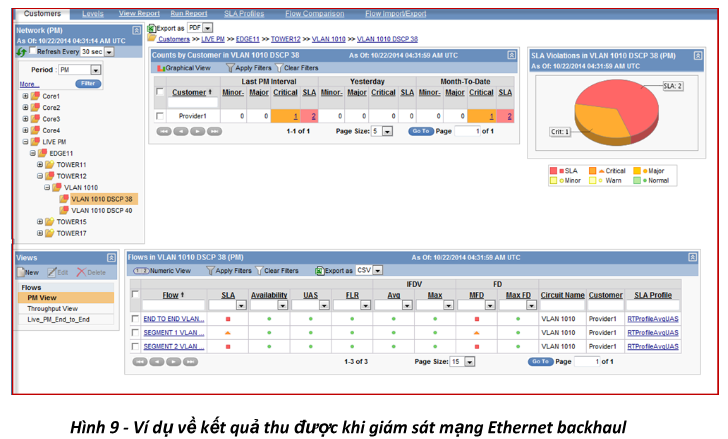
Task: Click Apply Filters funnel in Counts panel
Action: (230, 68)
